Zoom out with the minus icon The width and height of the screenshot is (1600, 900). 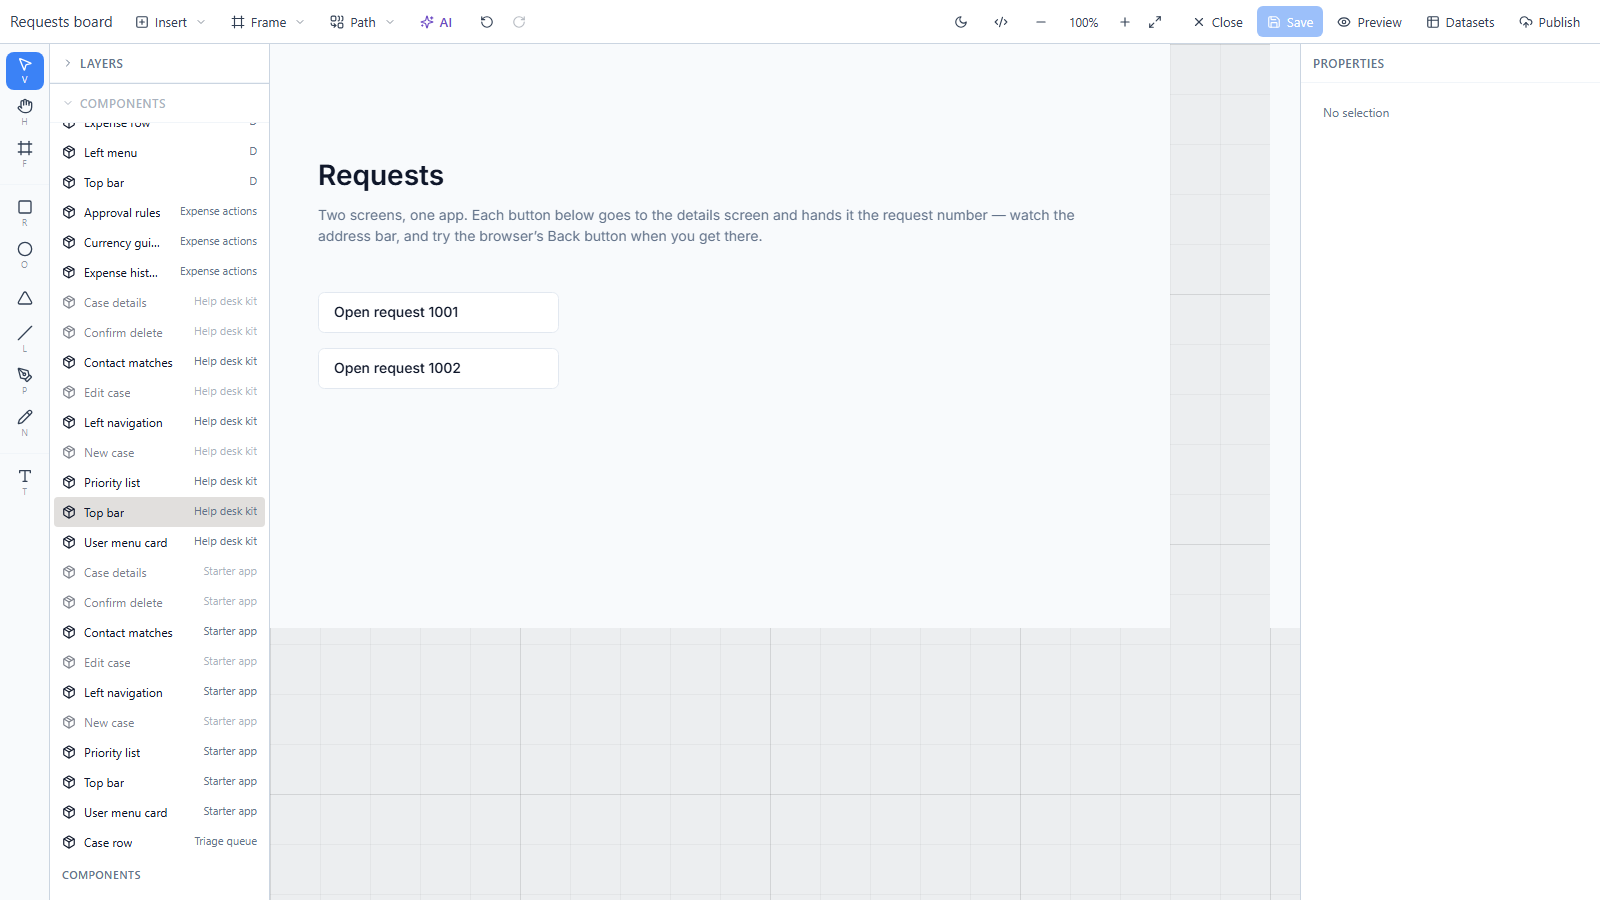(1041, 22)
